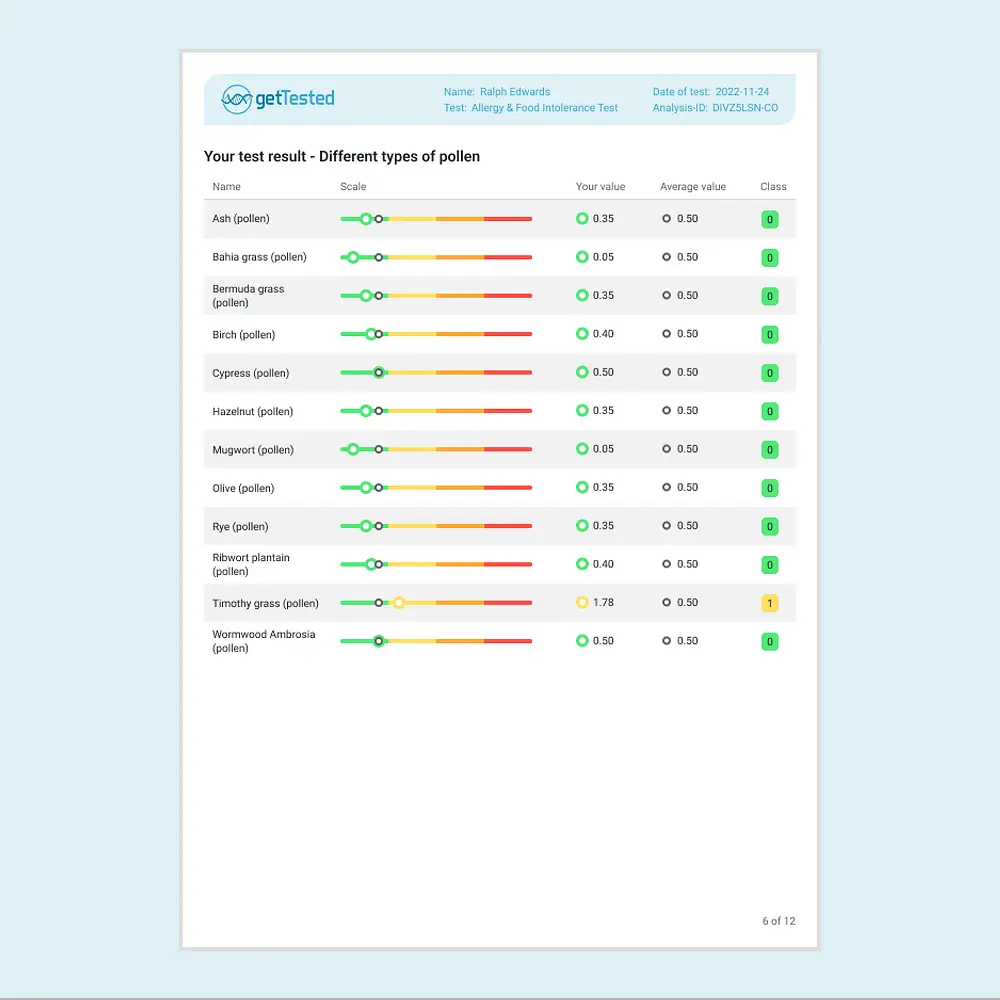The width and height of the screenshot is (1000, 1000).
Task: Click the green value circle for Olive pollen
Action: click(x=582, y=488)
